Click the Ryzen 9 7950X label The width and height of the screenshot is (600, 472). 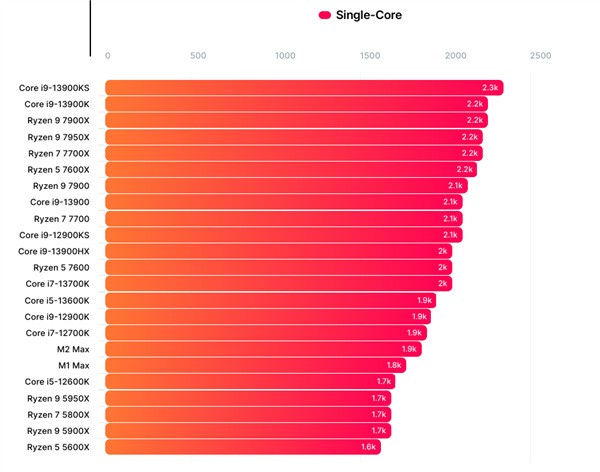58,137
